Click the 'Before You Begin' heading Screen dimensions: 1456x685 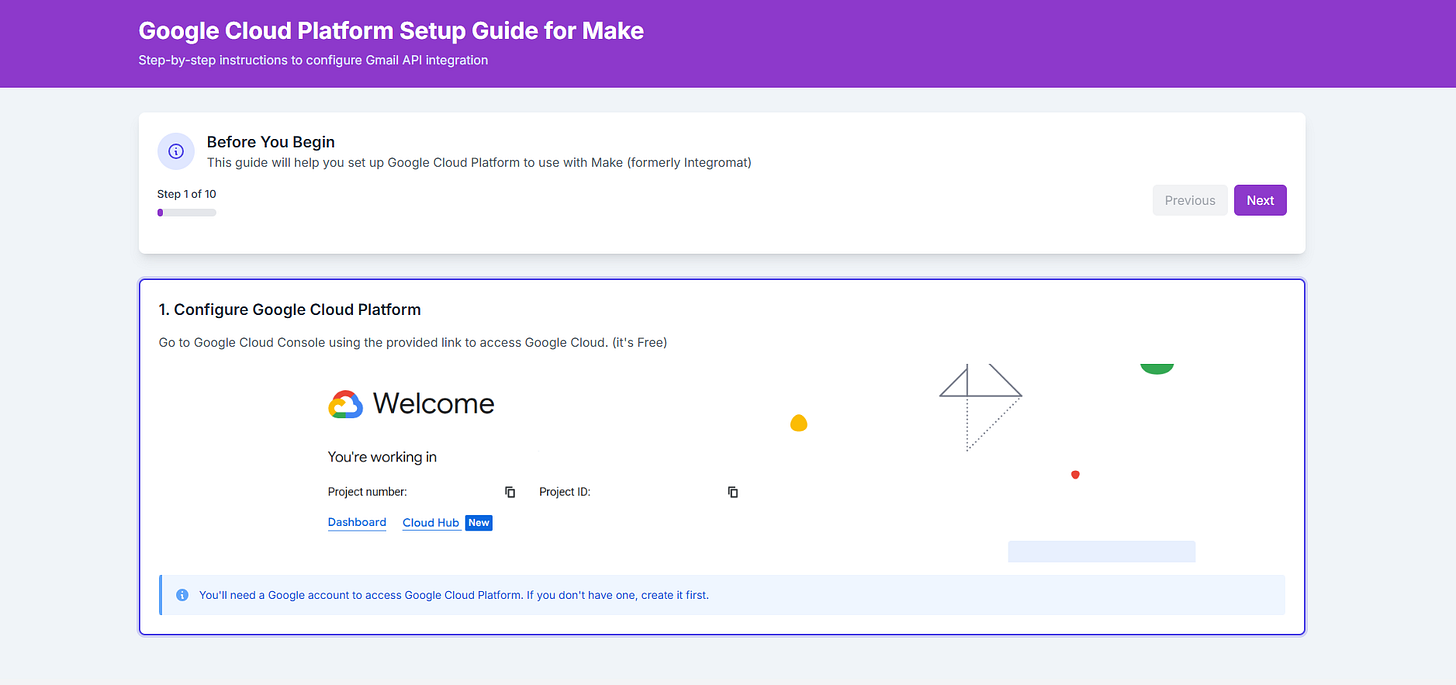pos(271,142)
